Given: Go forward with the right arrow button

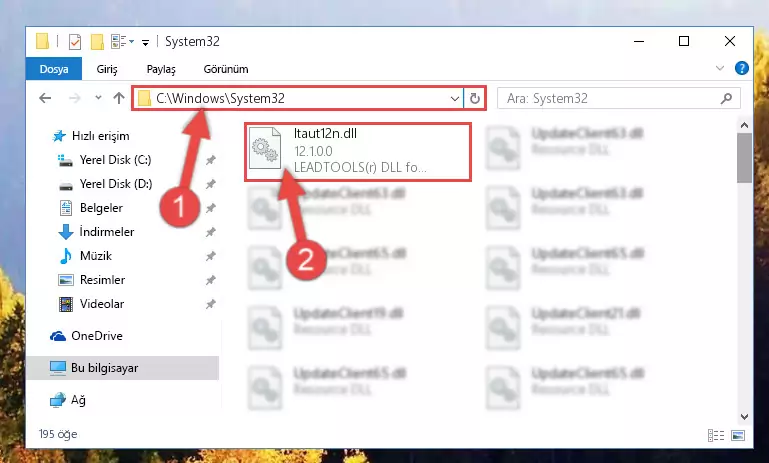Looking at the screenshot, I should tap(75, 98).
